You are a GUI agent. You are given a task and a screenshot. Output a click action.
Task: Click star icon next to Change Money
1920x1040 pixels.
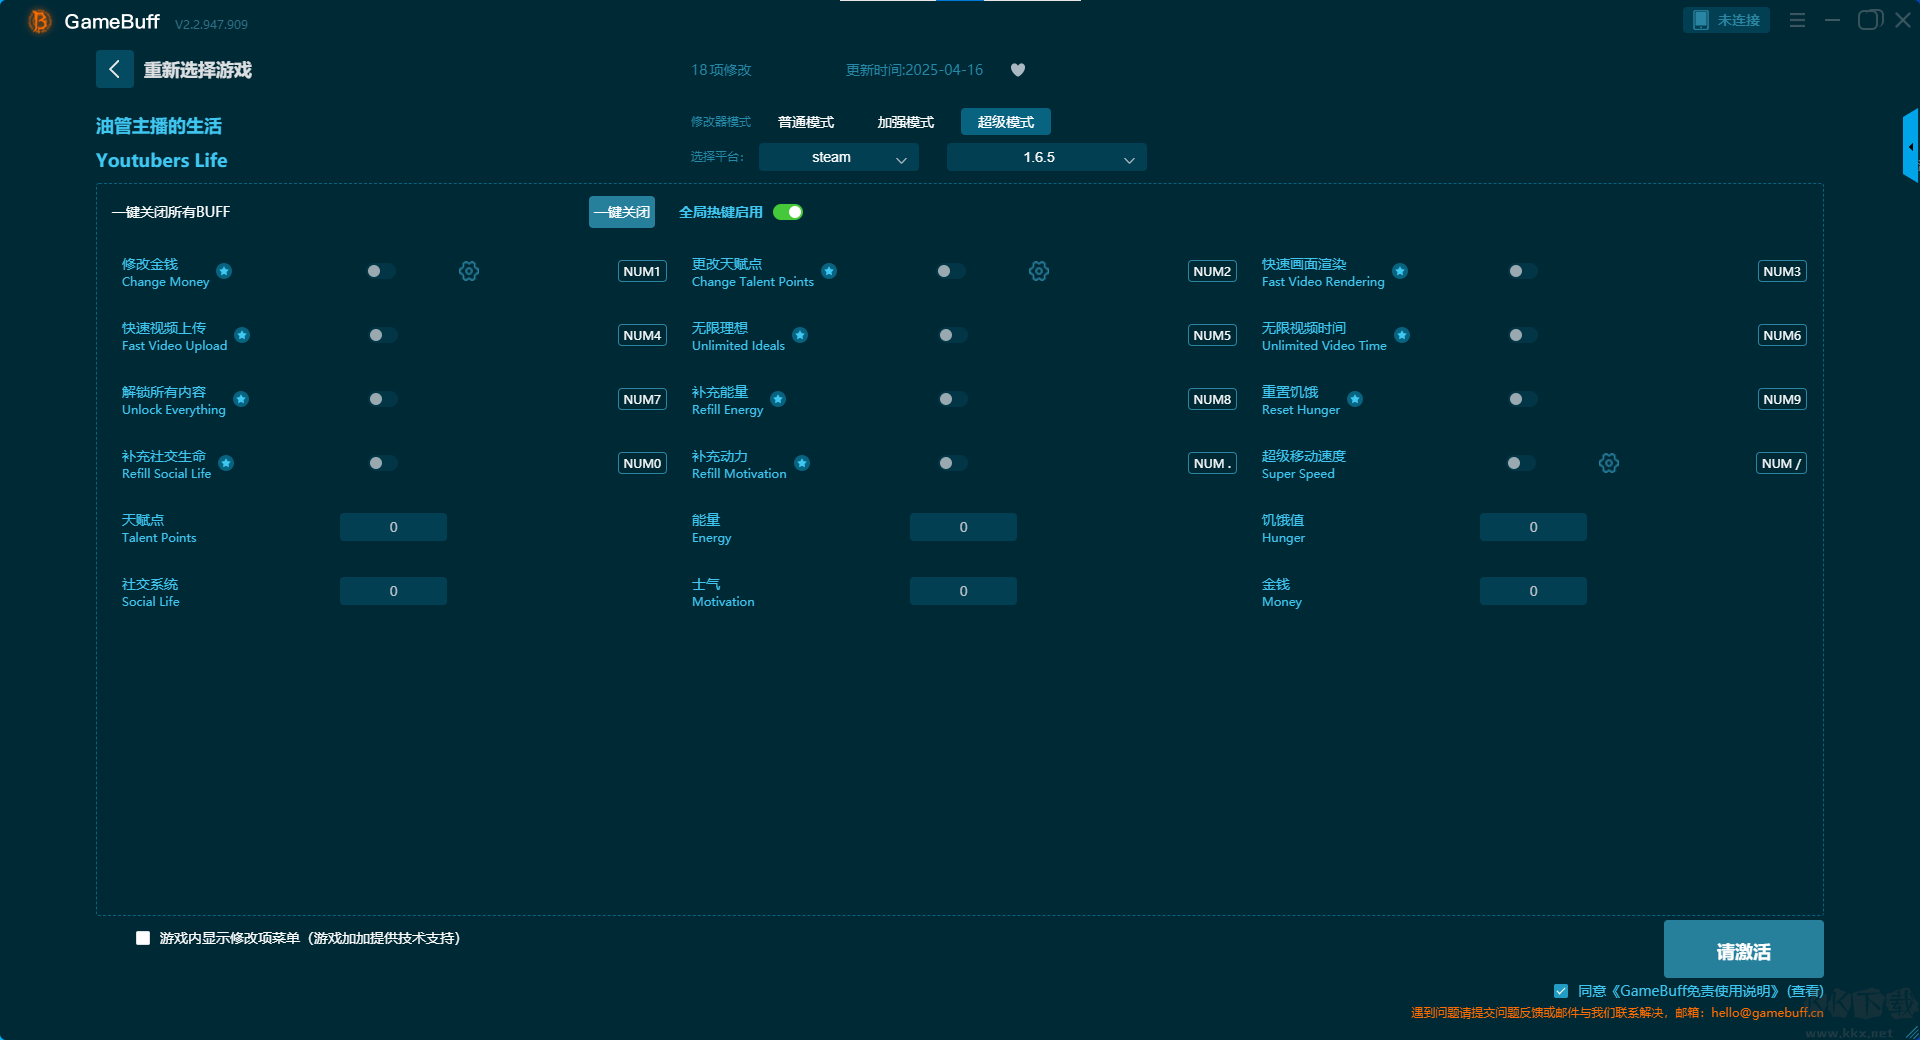[x=224, y=271]
